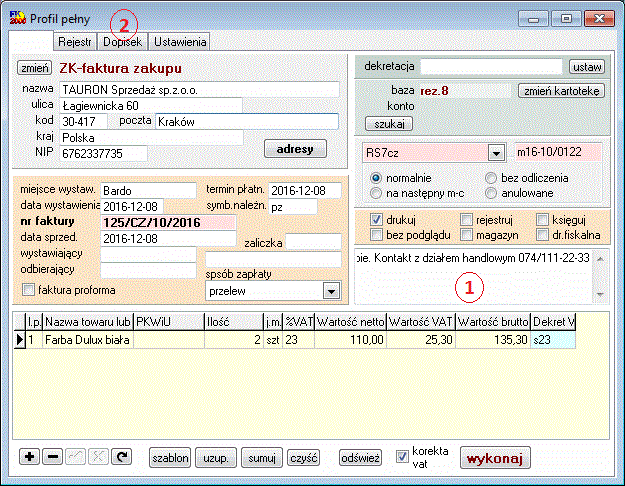Toggle the bez podglądu checkbox
625x486 pixels.
pyautogui.click(x=376, y=235)
